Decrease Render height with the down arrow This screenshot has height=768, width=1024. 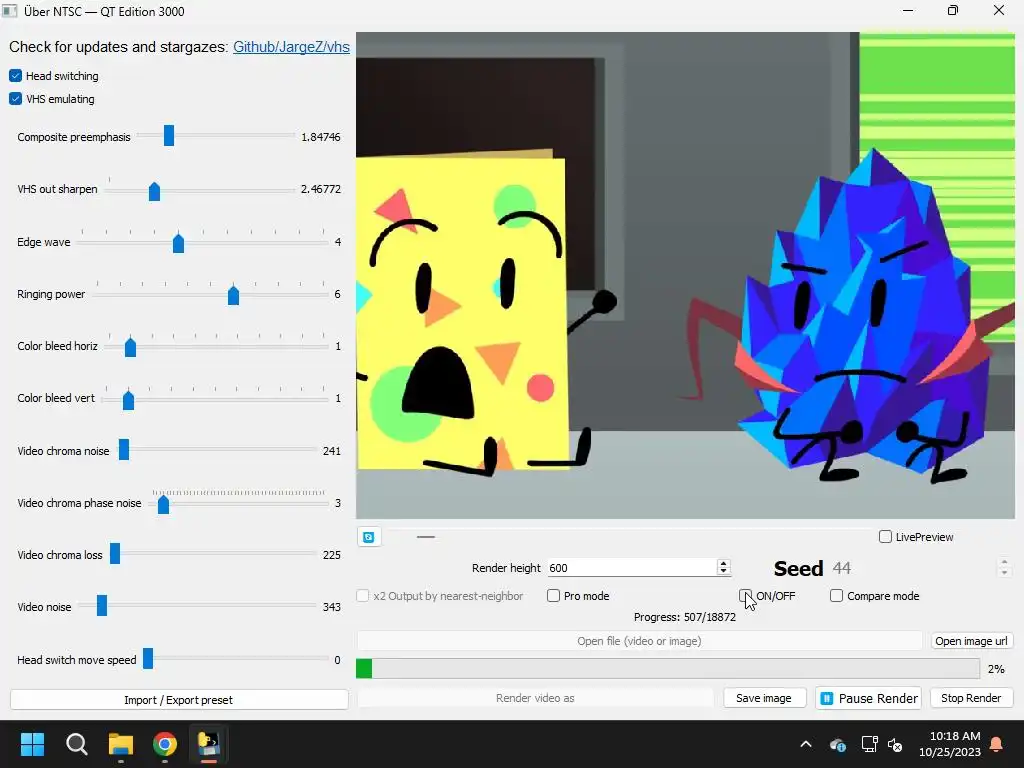click(723, 571)
